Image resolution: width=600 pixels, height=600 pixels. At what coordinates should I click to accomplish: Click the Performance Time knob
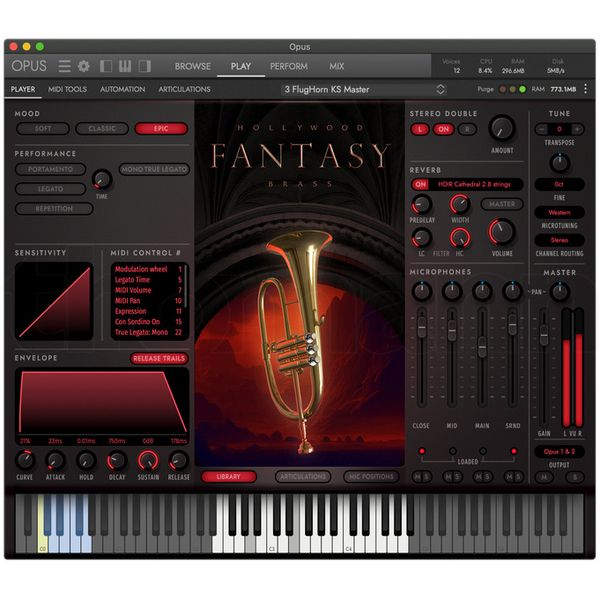point(102,179)
